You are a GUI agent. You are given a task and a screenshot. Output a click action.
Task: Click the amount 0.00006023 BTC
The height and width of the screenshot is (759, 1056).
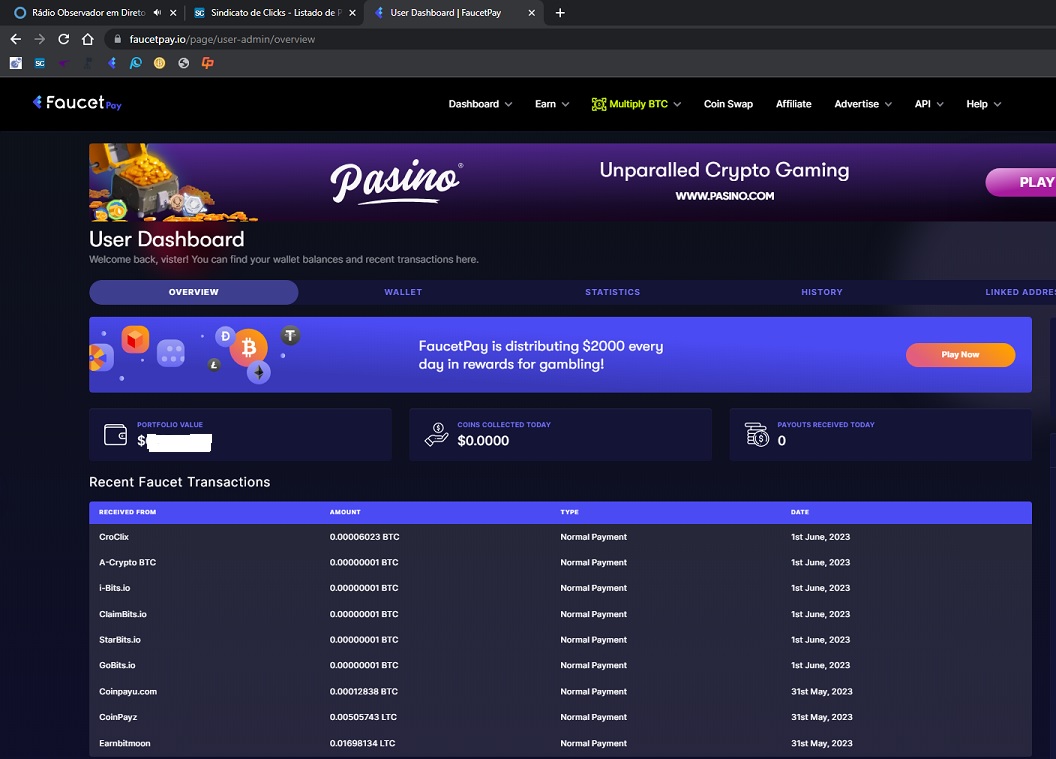[364, 537]
